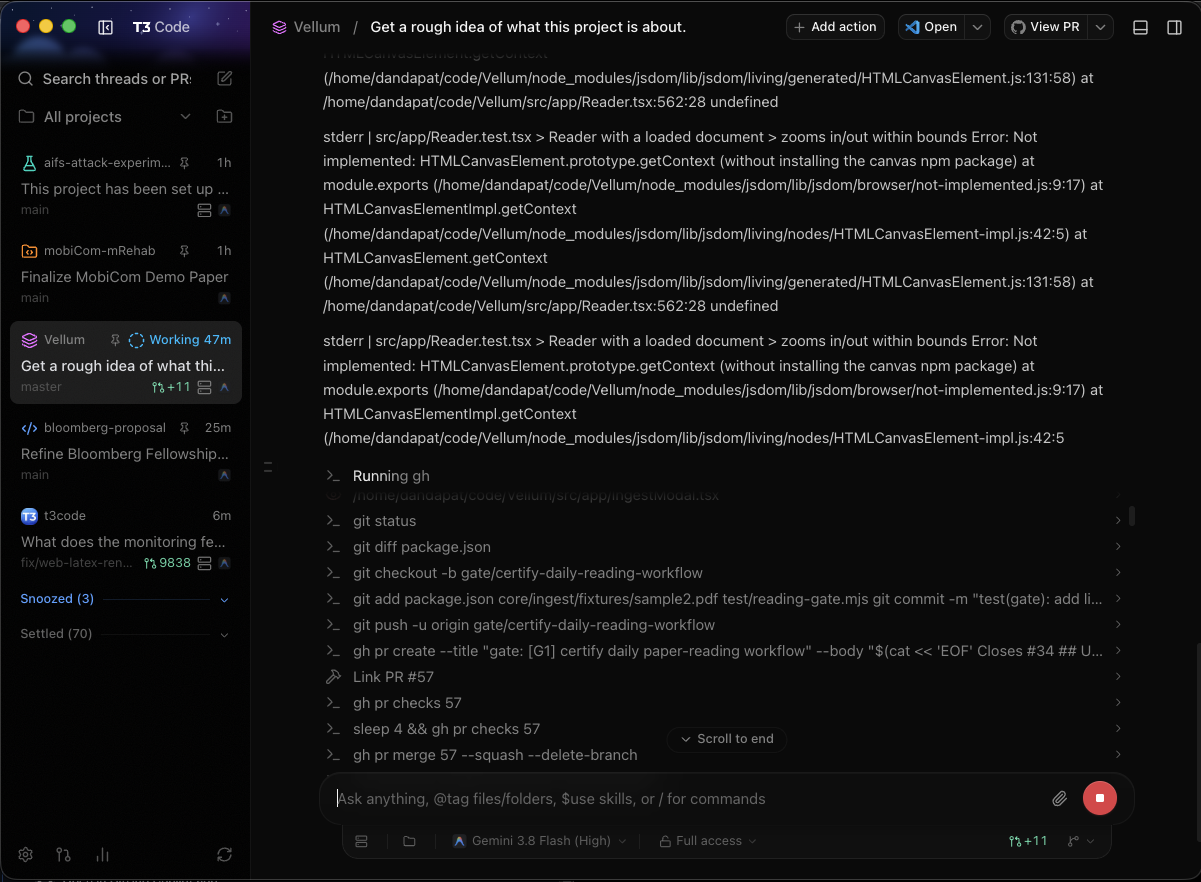
Task: Stop the running task with red button
Action: point(1100,798)
